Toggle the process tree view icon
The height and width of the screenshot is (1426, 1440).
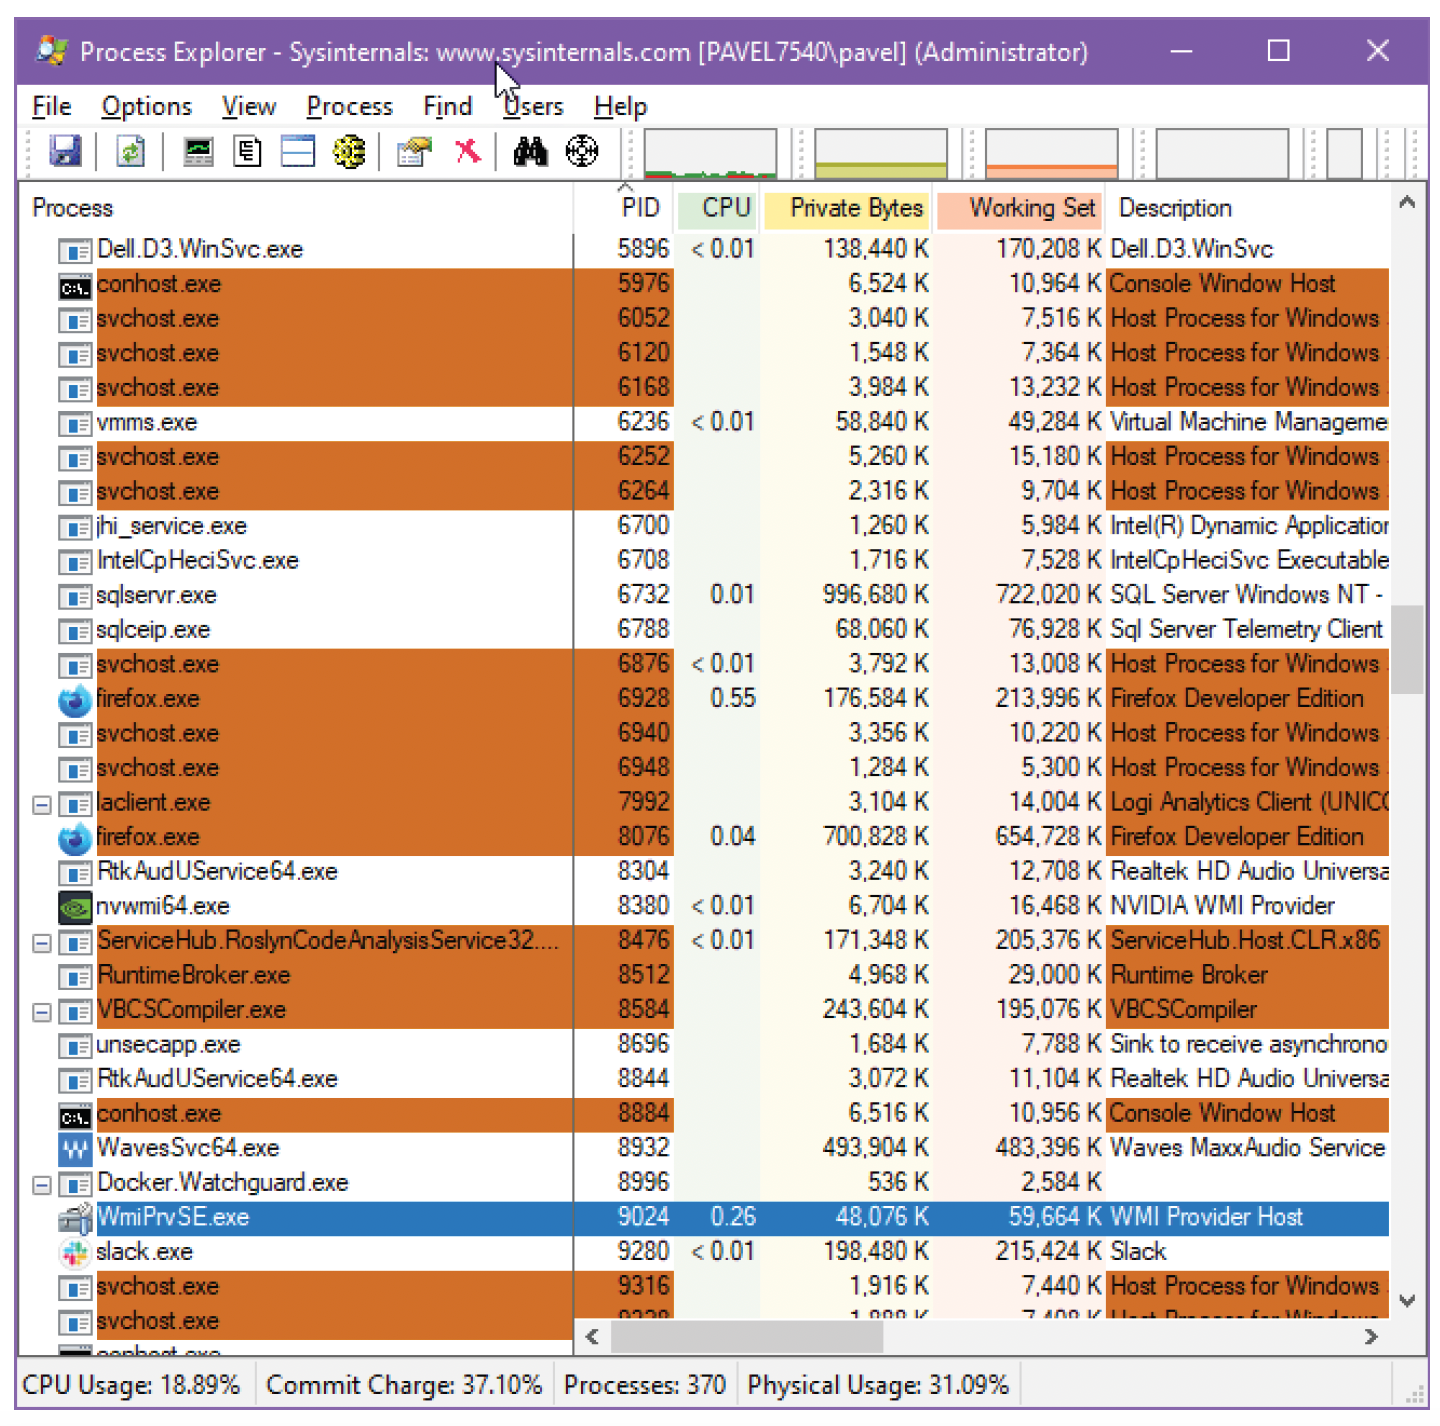248,152
